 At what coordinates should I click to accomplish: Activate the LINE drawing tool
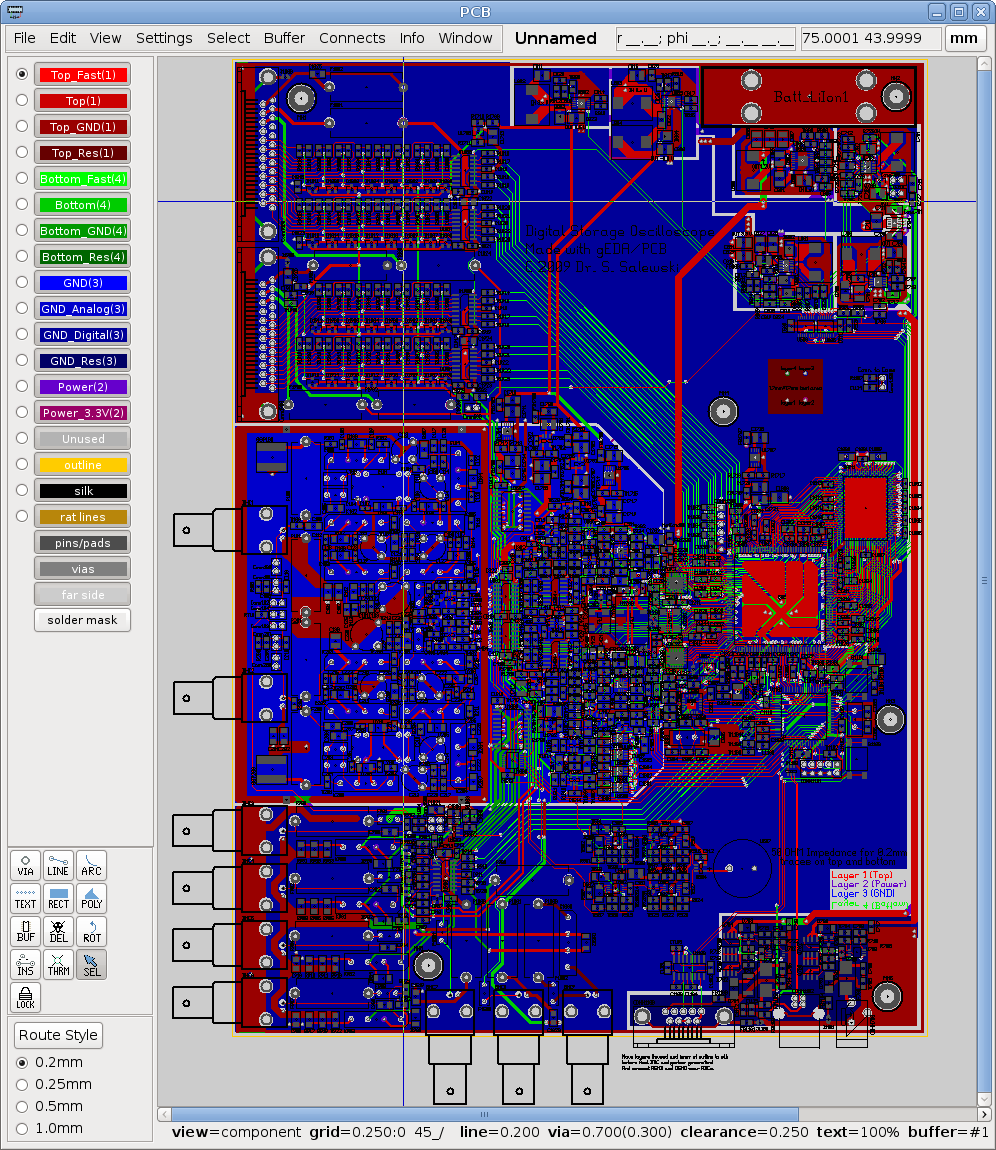click(x=58, y=865)
